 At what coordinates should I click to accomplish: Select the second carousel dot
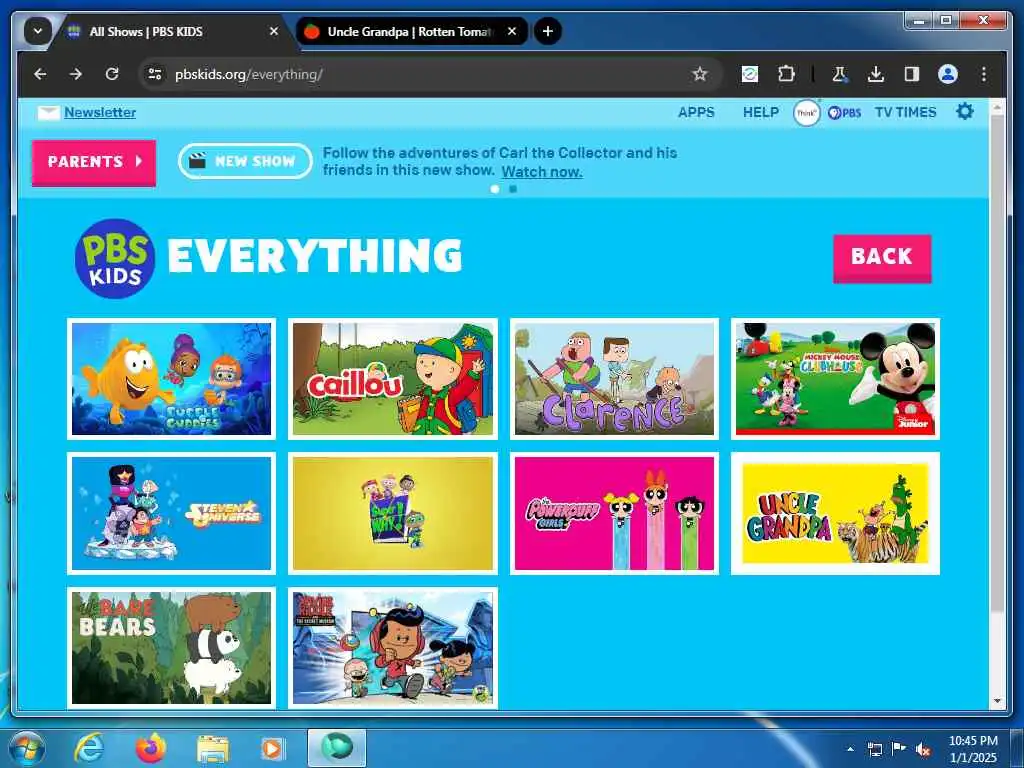coord(513,189)
